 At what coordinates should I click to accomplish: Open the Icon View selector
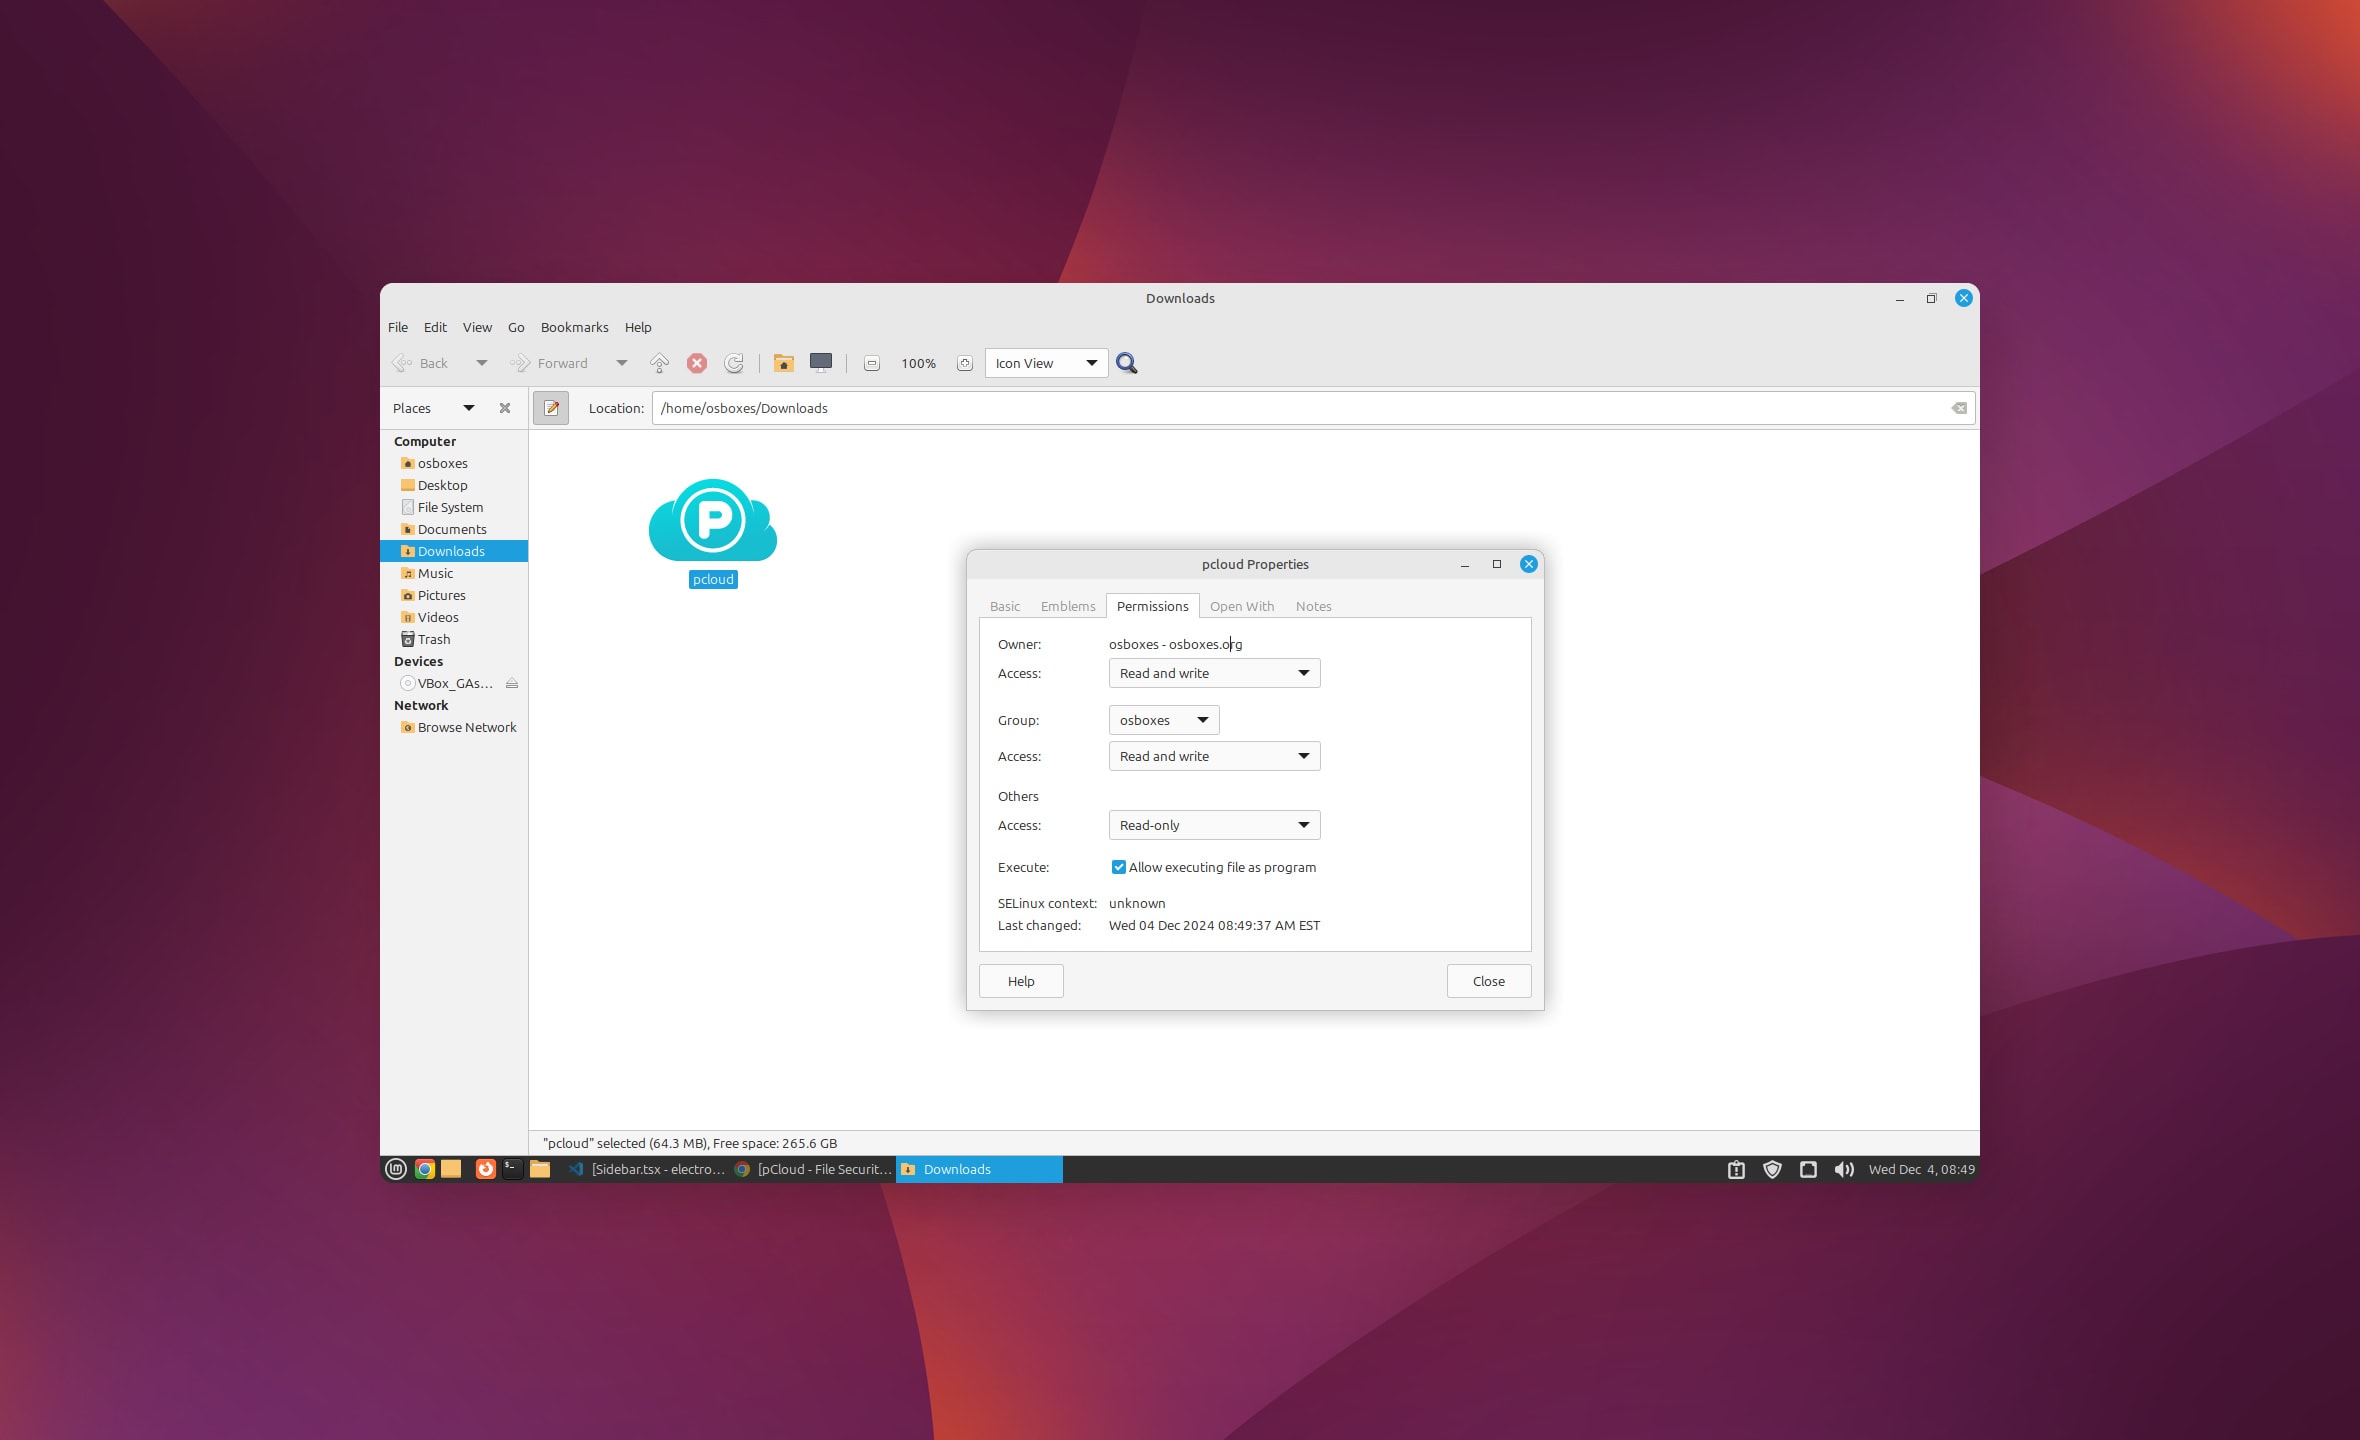click(1044, 363)
